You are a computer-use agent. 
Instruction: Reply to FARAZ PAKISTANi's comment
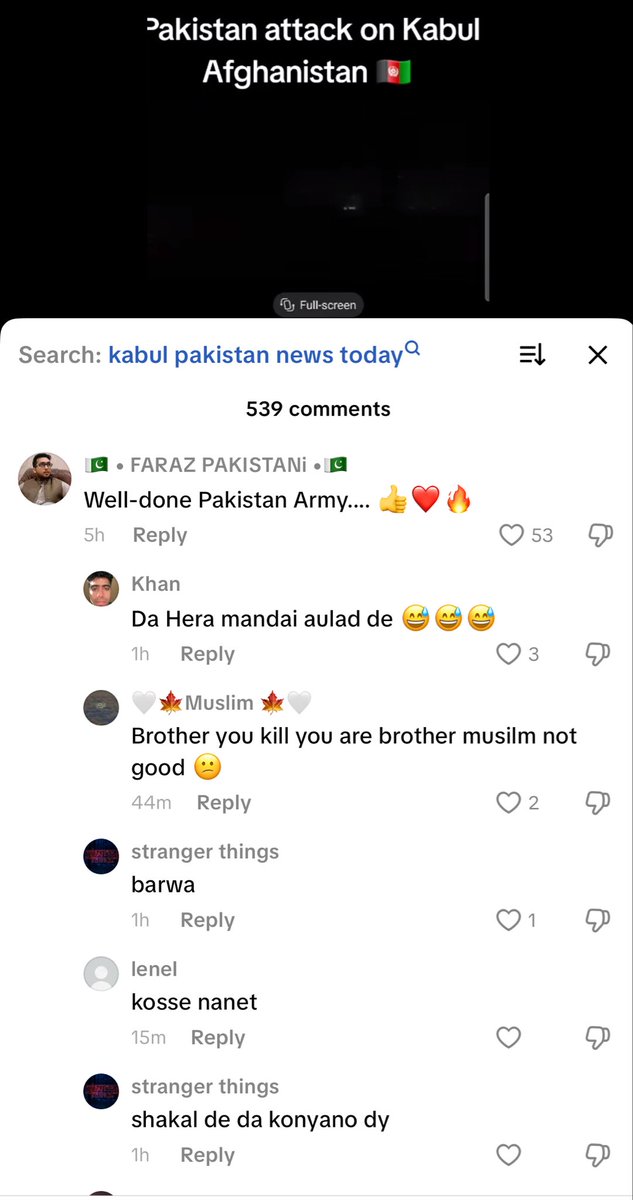coord(160,535)
